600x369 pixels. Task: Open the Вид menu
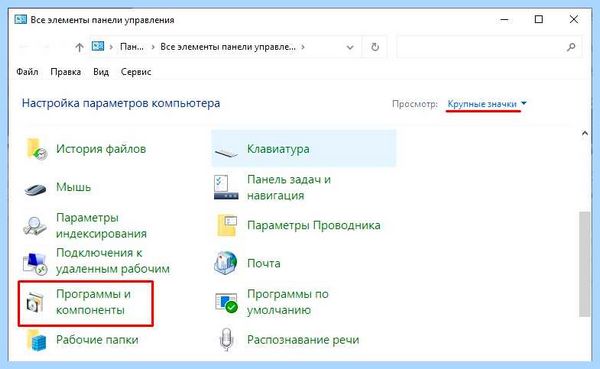[x=101, y=72]
